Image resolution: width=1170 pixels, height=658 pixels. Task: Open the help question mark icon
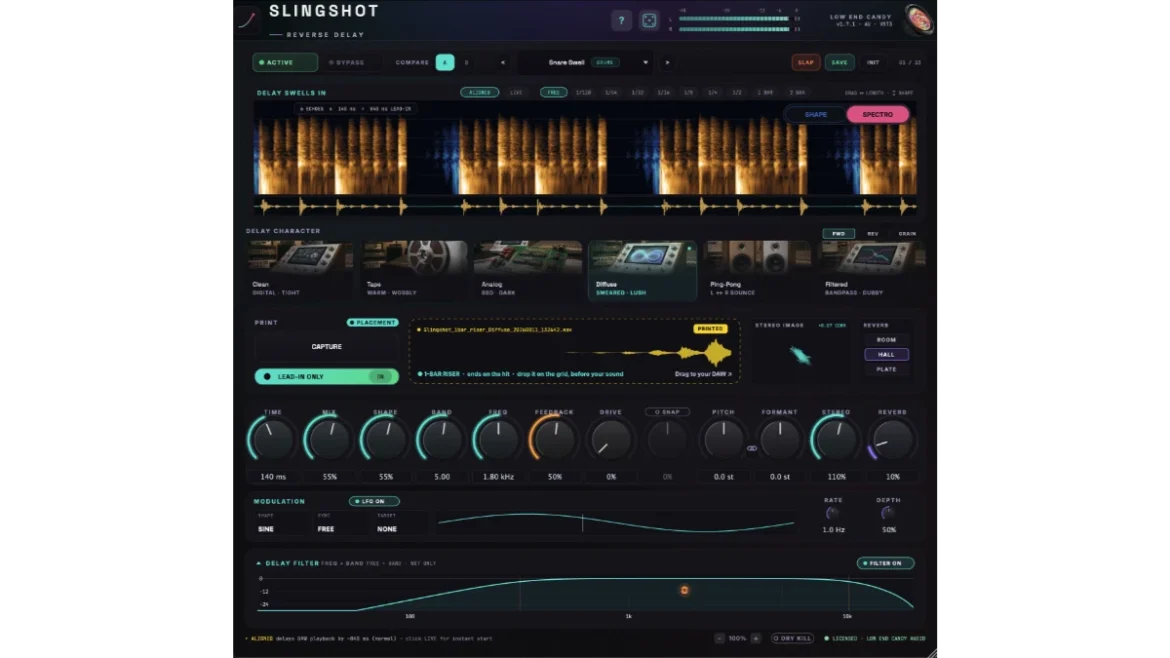[621, 21]
